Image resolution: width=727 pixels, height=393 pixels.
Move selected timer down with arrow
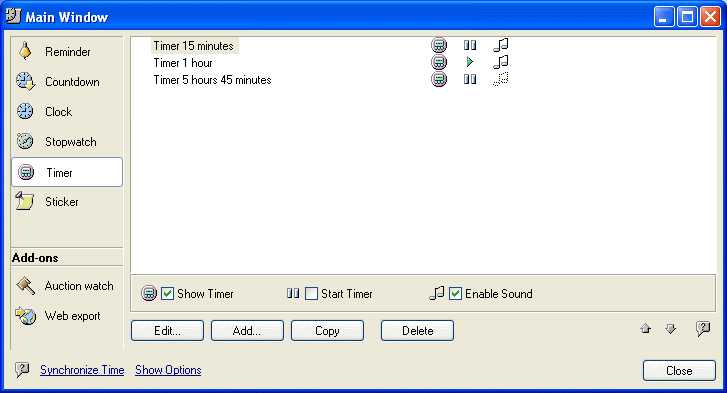[670, 329]
